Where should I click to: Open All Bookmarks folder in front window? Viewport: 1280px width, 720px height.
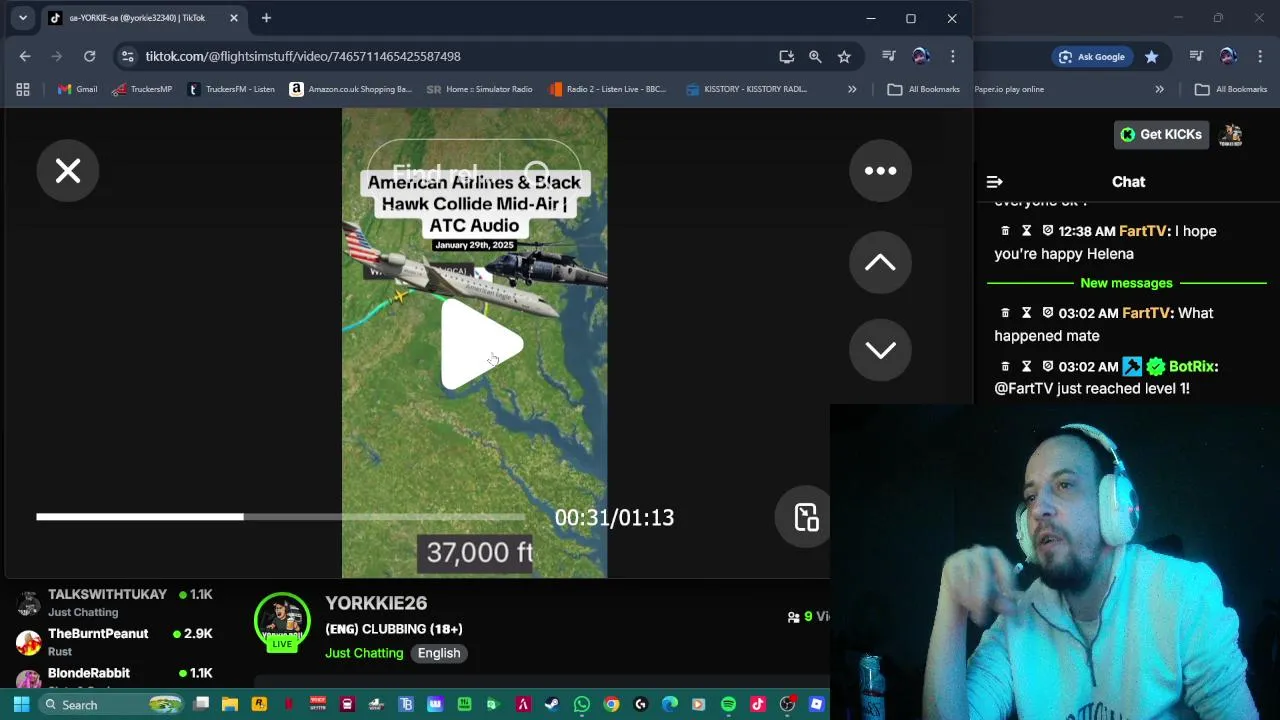point(923,89)
